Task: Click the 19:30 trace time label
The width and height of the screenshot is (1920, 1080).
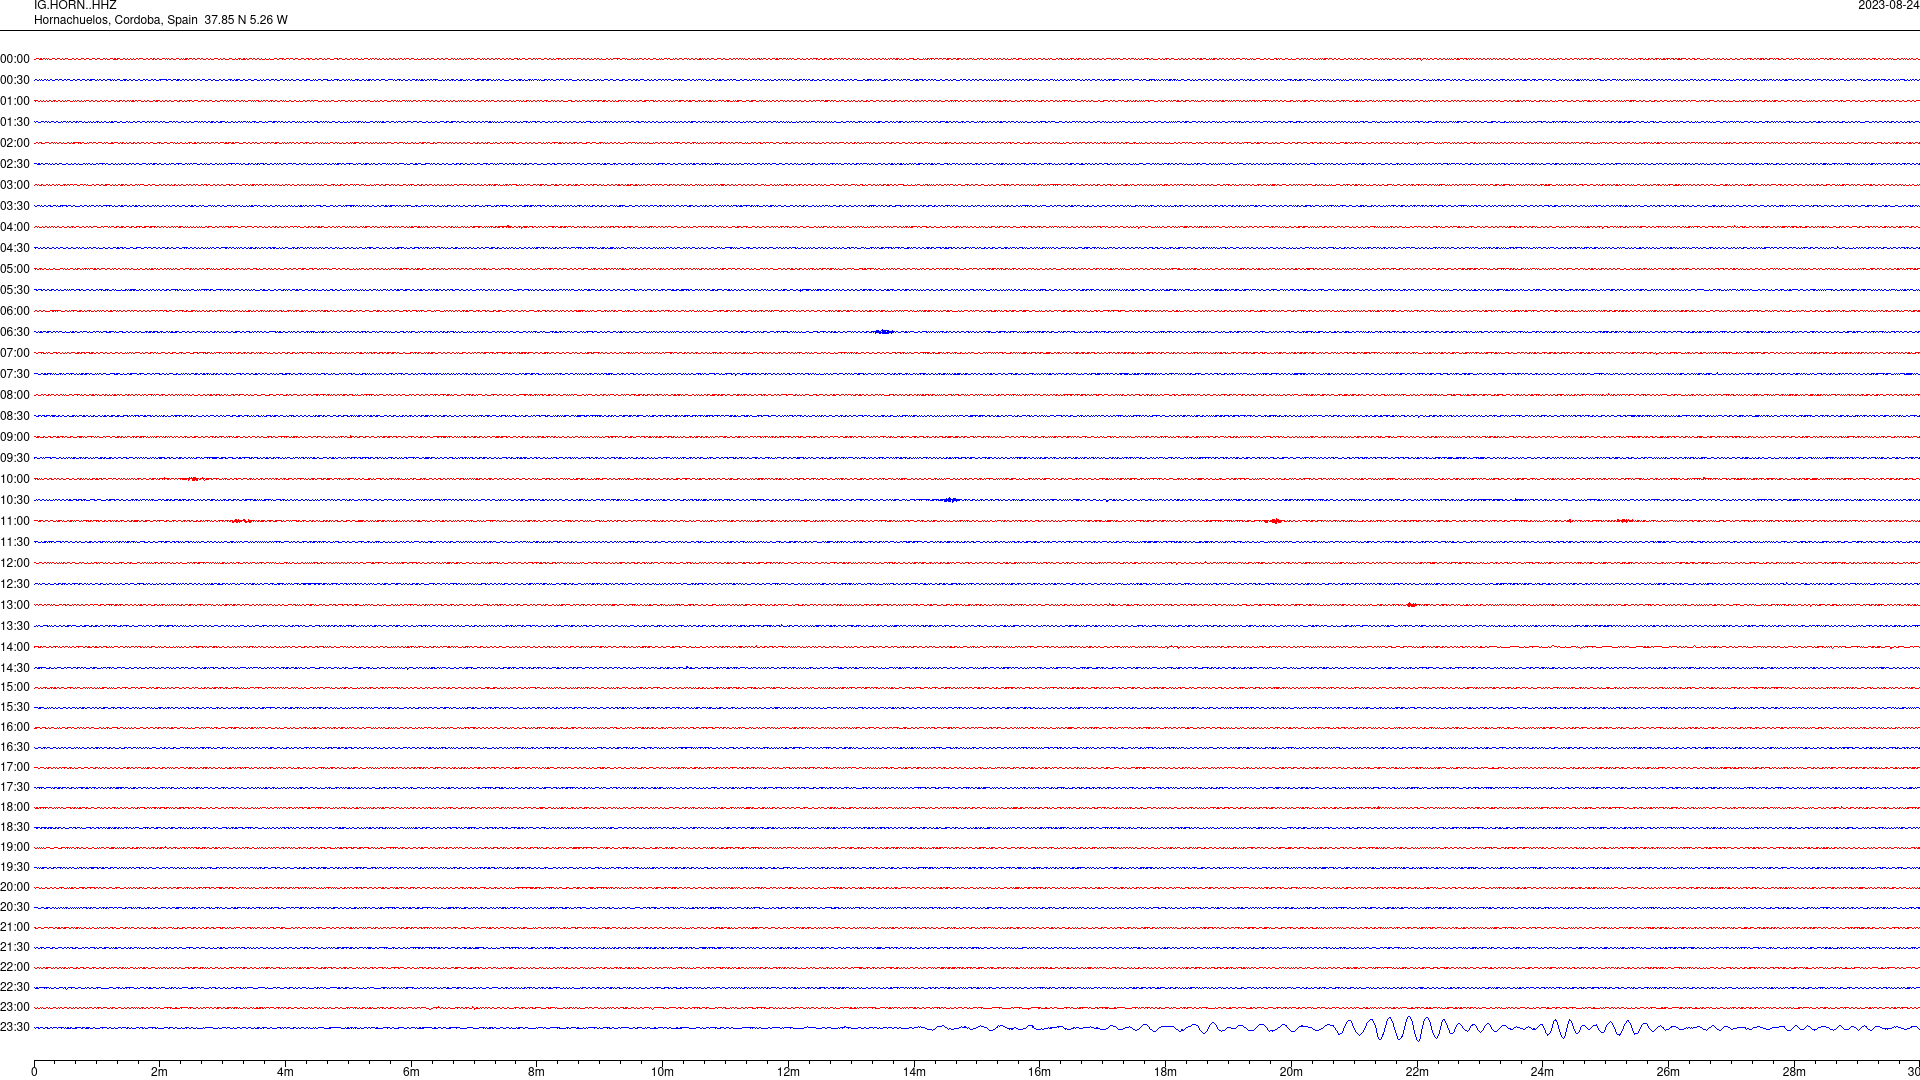Action: tap(15, 867)
